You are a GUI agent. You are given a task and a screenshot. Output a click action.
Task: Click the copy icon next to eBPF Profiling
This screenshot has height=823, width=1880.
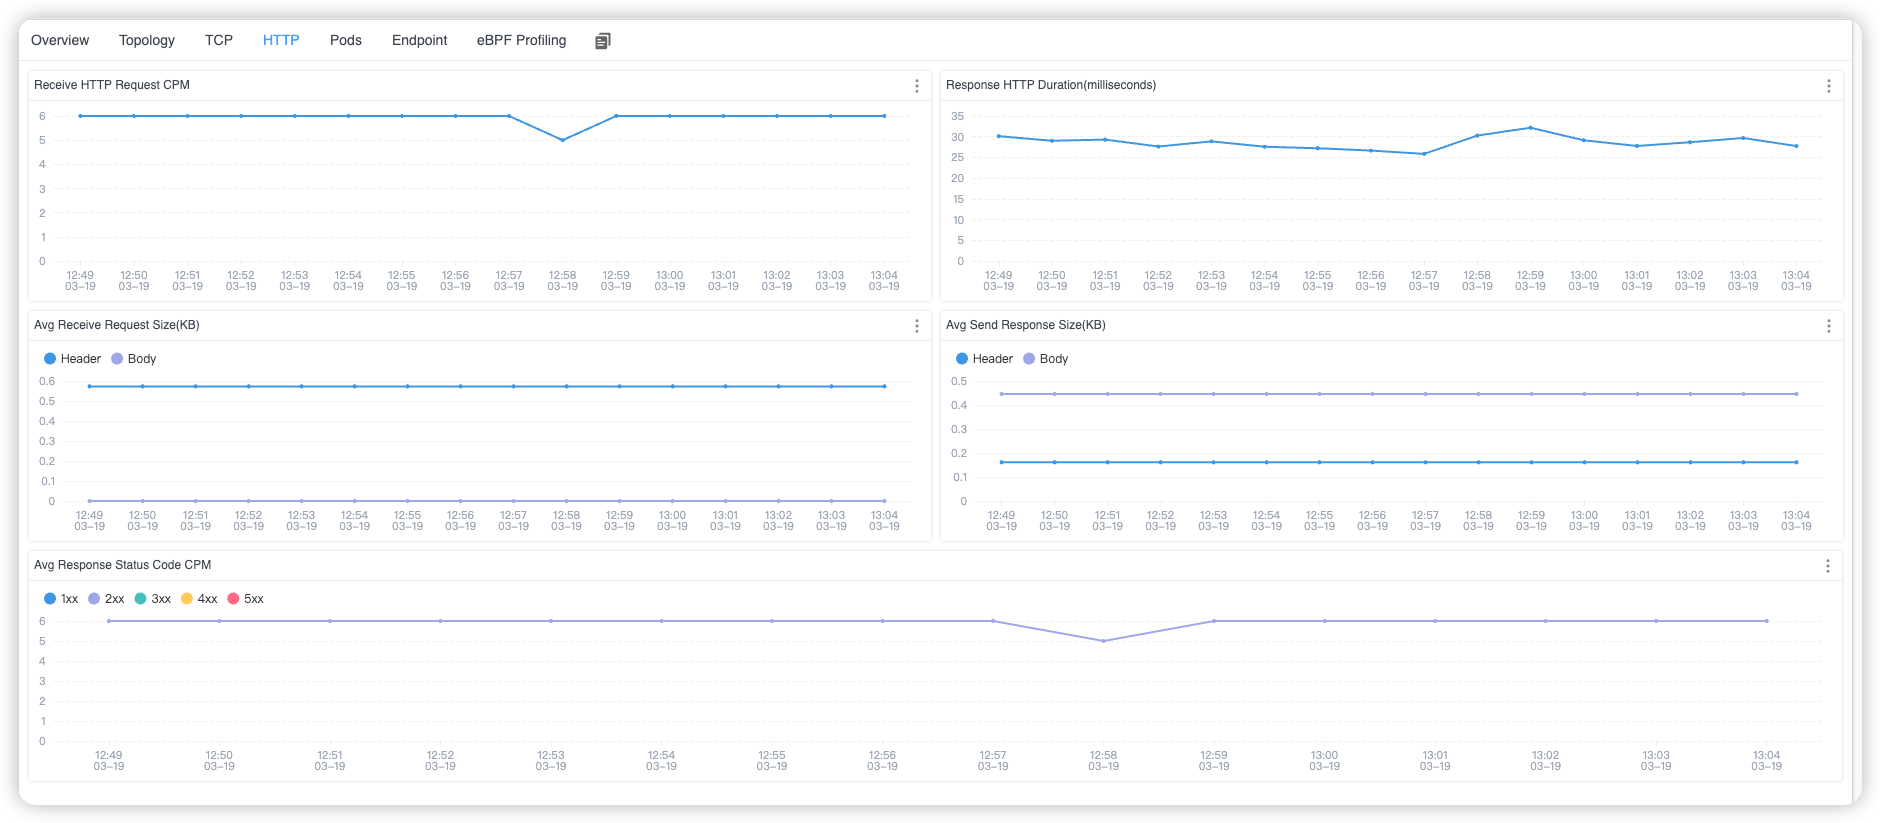point(602,41)
